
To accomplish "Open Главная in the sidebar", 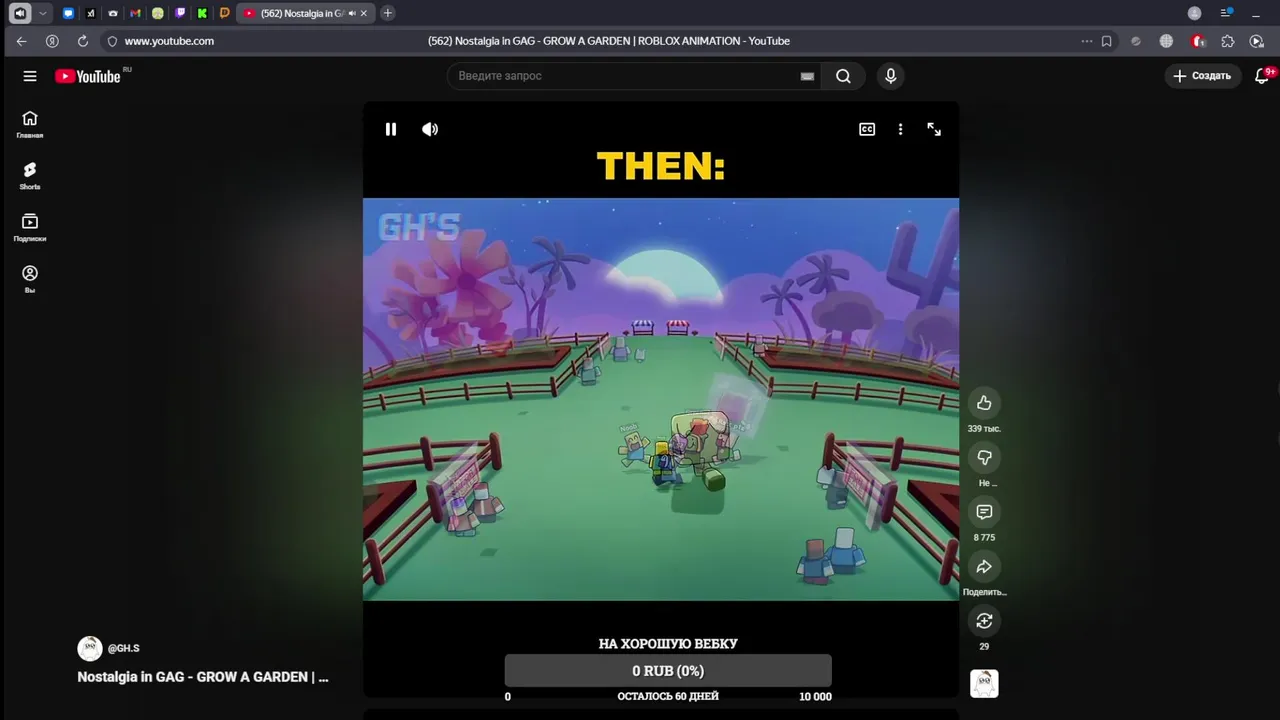I will tap(30, 124).
